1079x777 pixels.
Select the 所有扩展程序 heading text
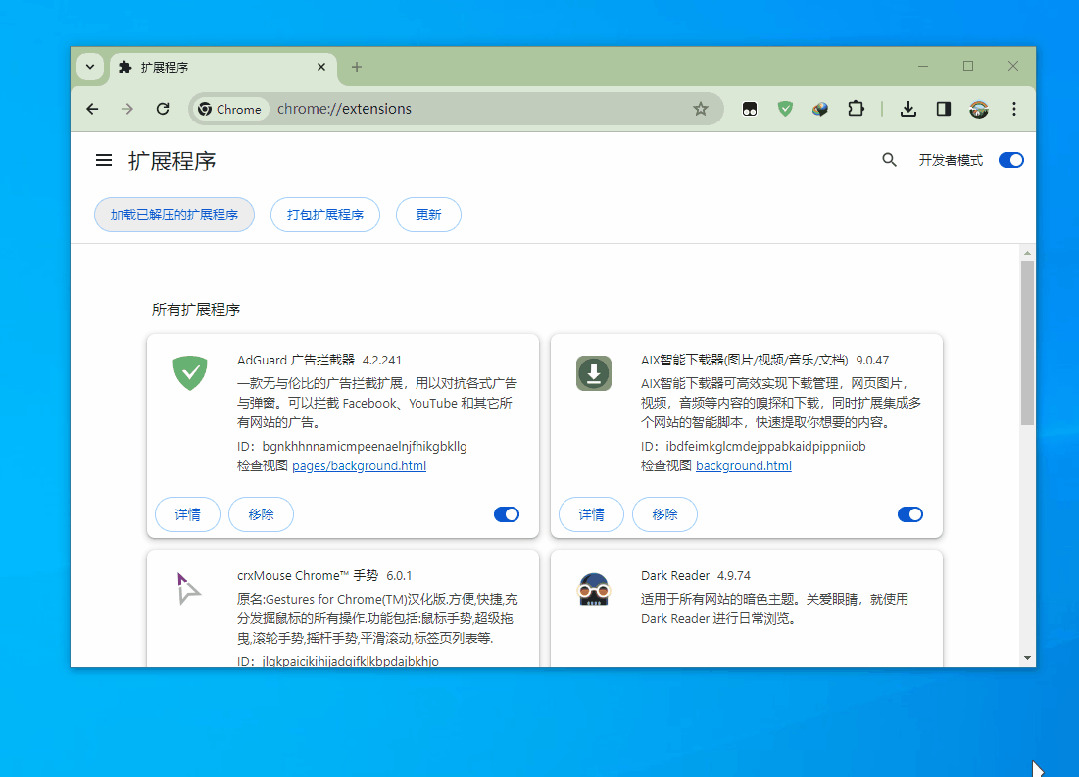[196, 310]
